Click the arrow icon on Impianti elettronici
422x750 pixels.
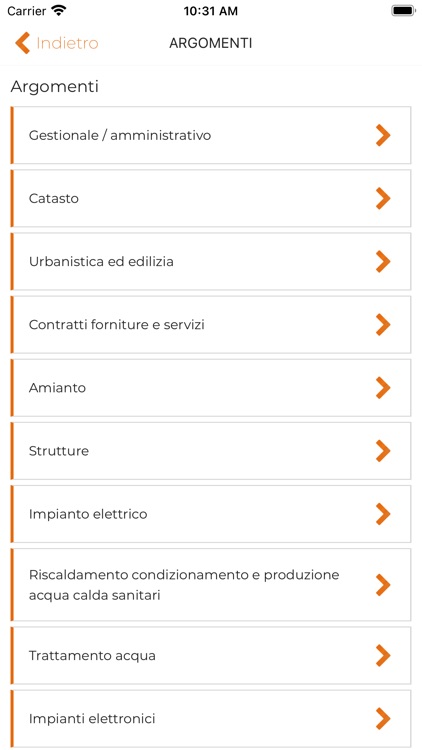[383, 719]
